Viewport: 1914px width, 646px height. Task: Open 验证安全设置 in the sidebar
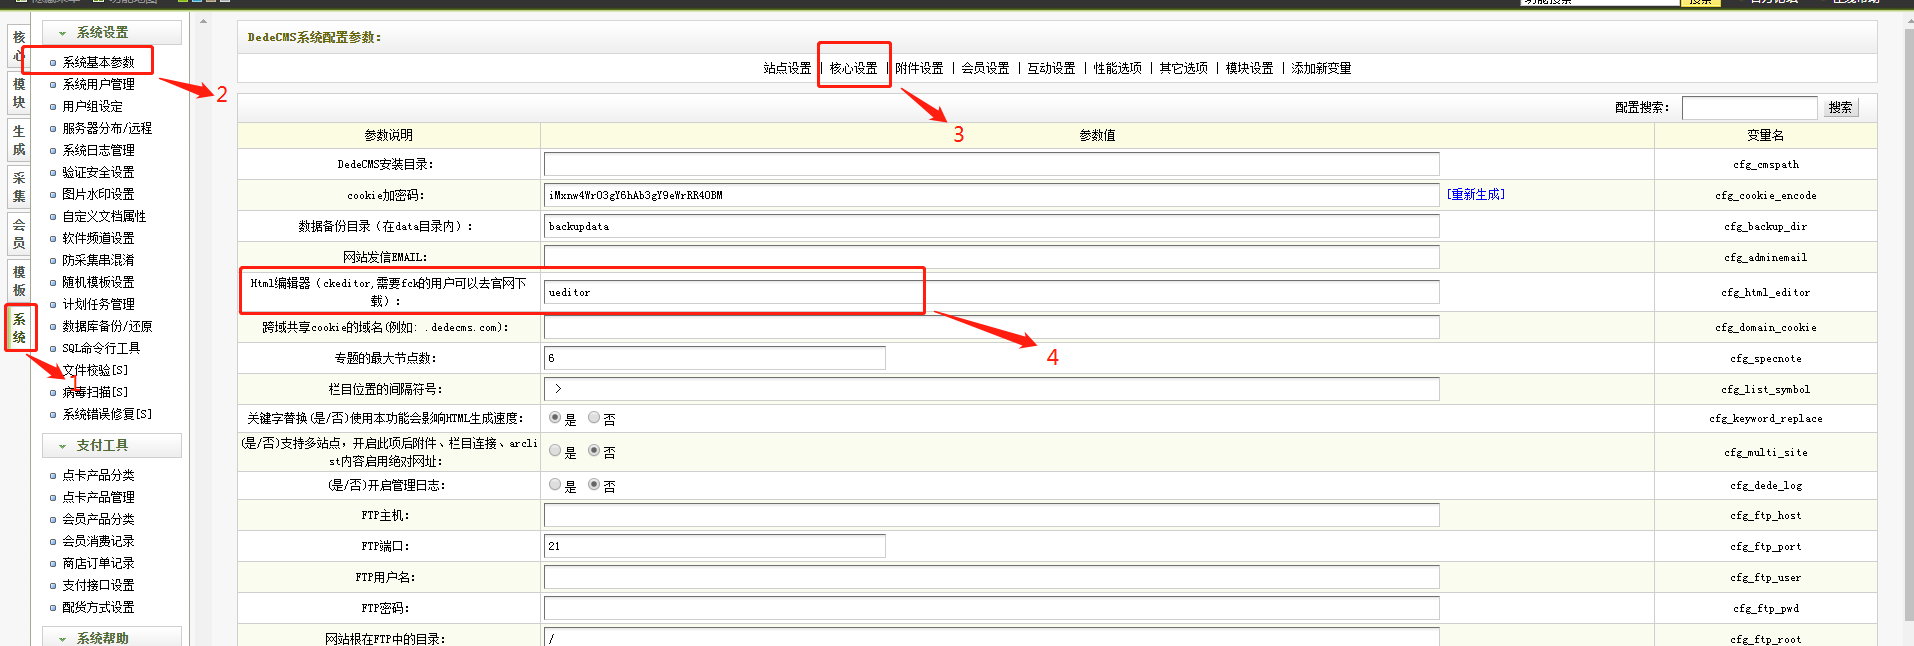[98, 172]
